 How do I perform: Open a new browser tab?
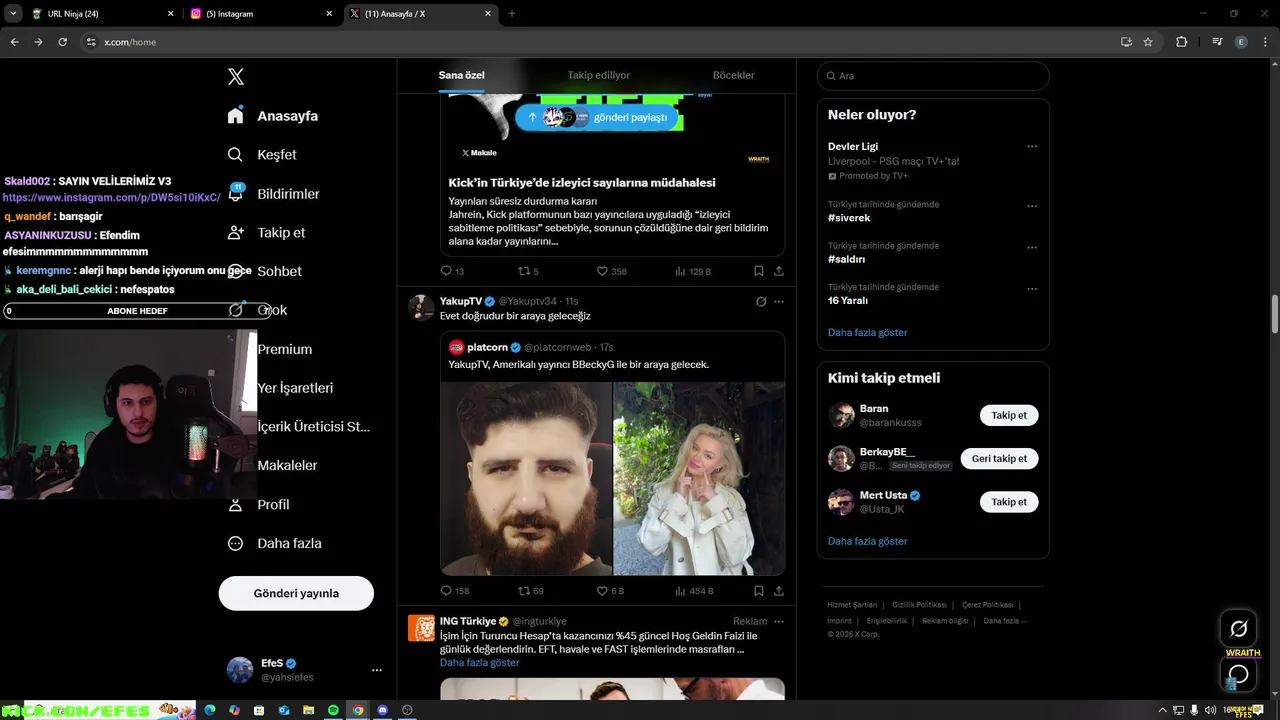[x=512, y=14]
